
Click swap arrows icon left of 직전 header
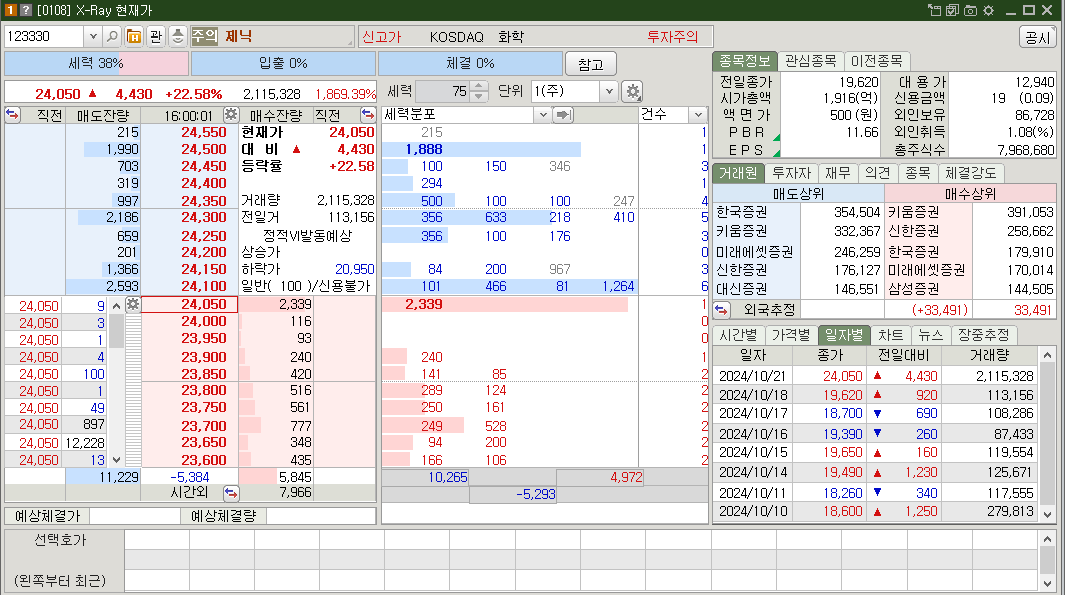point(12,114)
